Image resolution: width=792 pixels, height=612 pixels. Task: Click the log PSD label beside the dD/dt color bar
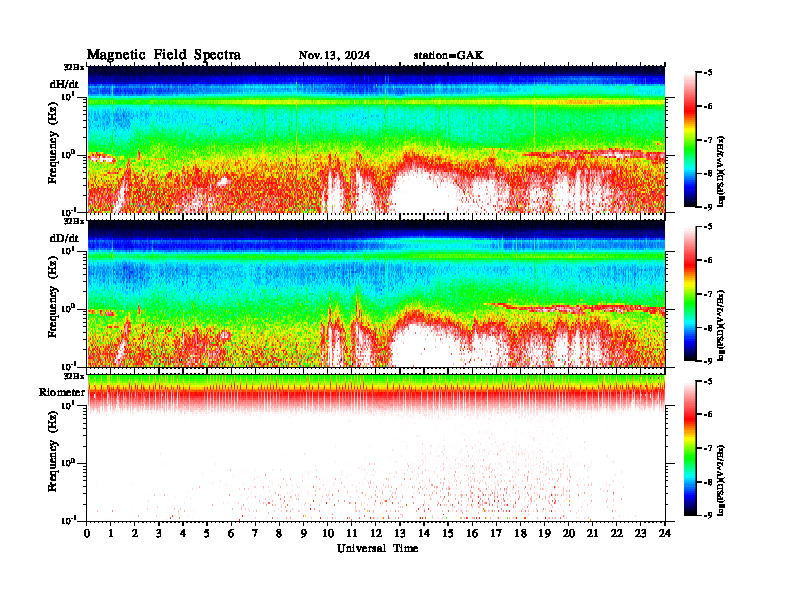[721, 325]
